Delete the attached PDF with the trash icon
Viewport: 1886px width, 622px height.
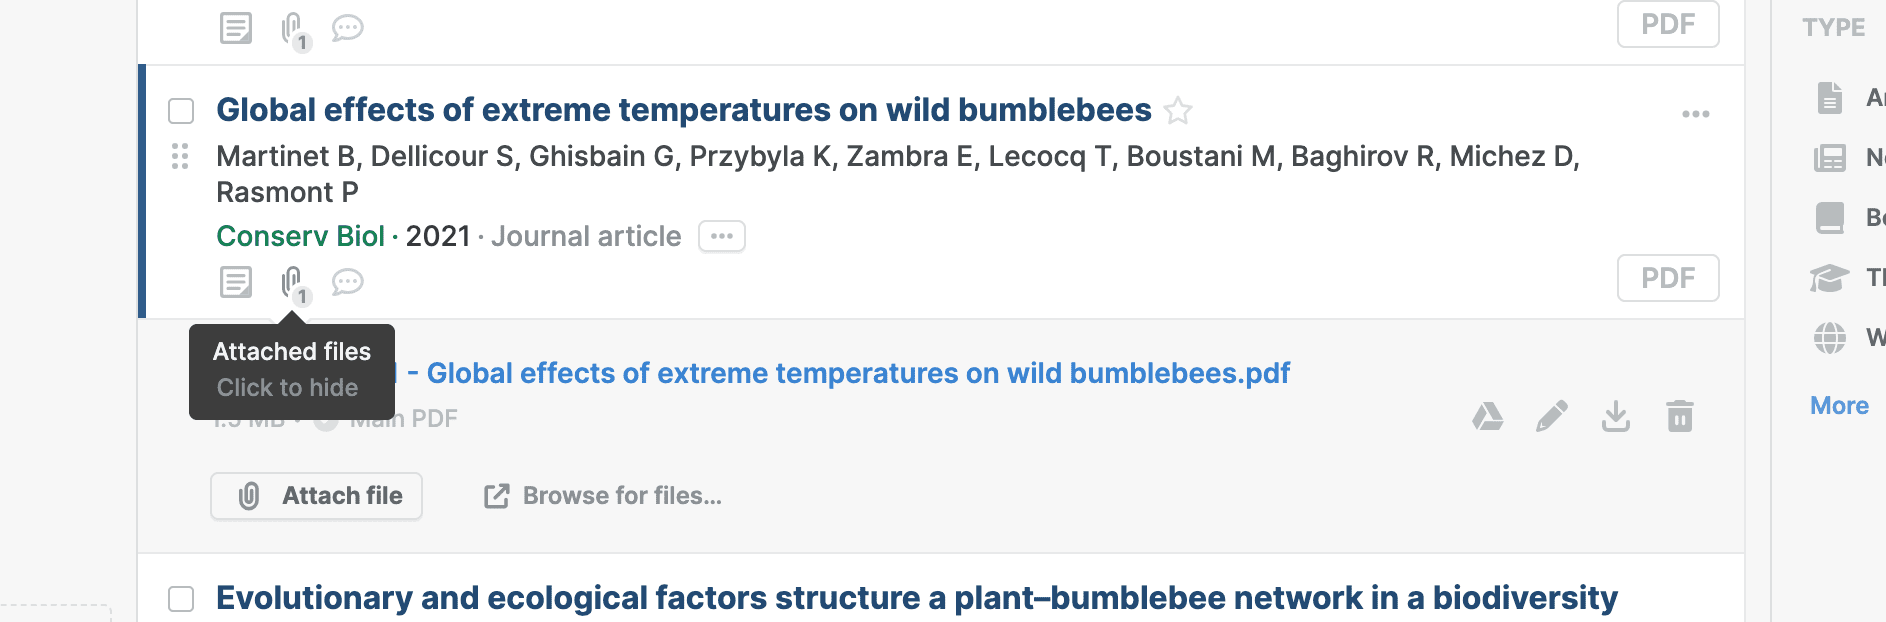tap(1680, 416)
